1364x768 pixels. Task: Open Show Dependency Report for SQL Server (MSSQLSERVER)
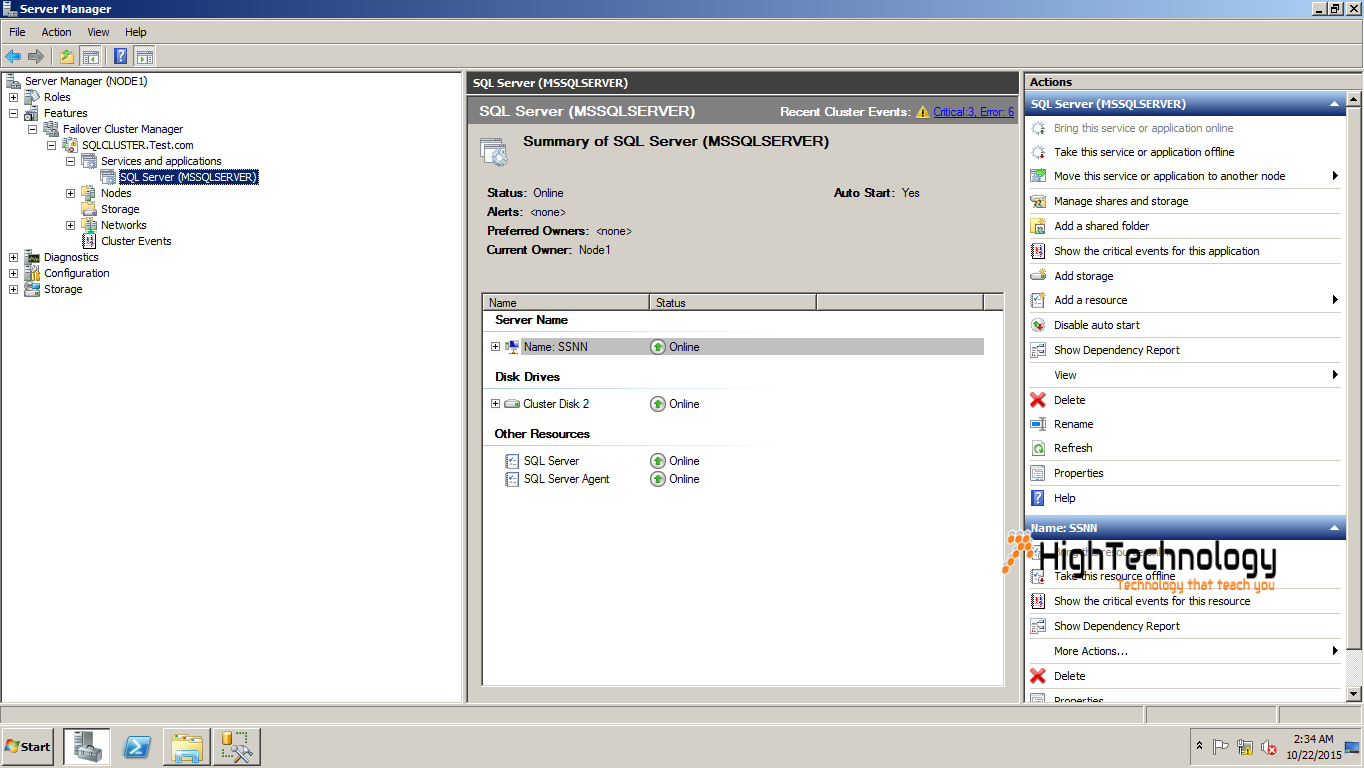1116,350
